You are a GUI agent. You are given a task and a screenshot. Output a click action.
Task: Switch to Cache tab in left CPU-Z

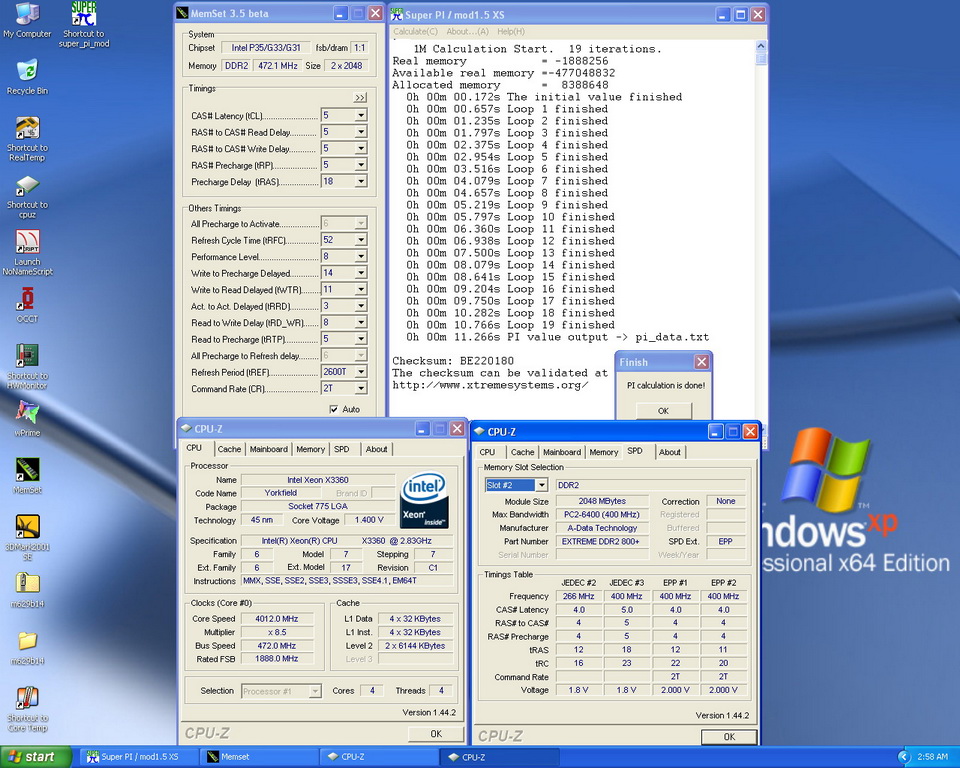point(229,449)
